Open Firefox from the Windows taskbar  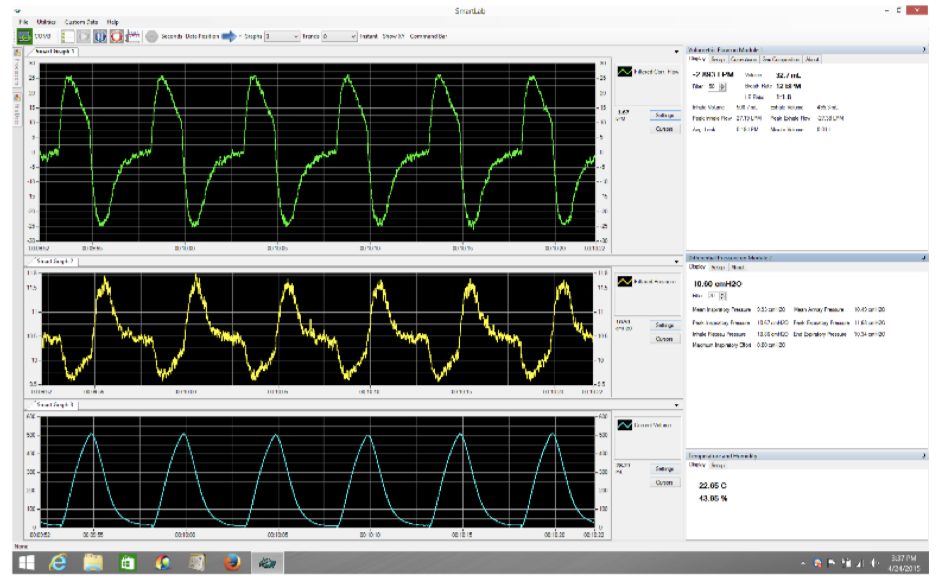click(x=233, y=563)
